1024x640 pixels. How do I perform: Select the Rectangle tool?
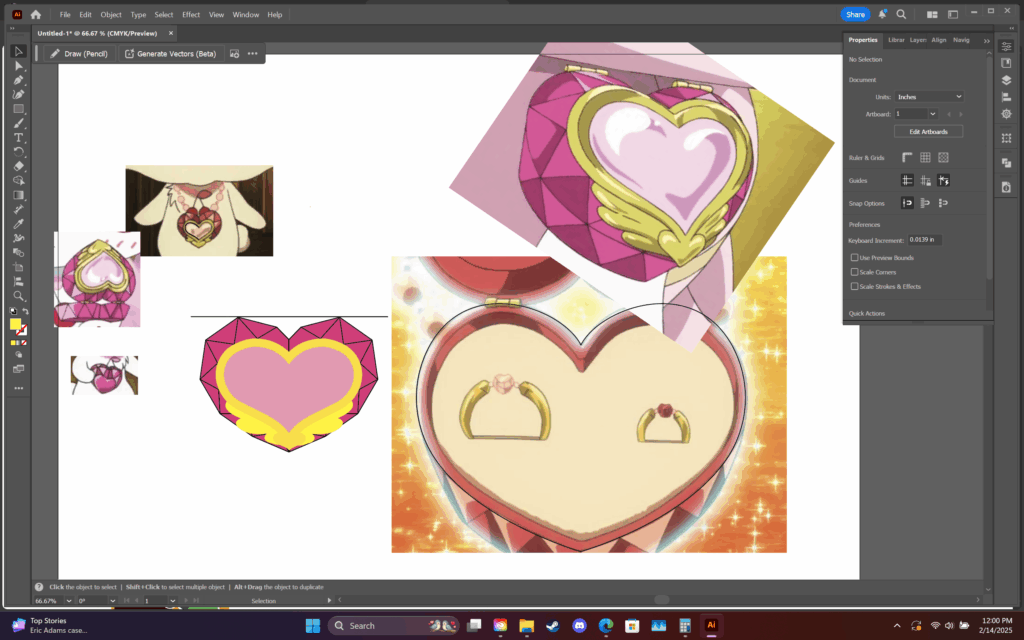coord(18,108)
